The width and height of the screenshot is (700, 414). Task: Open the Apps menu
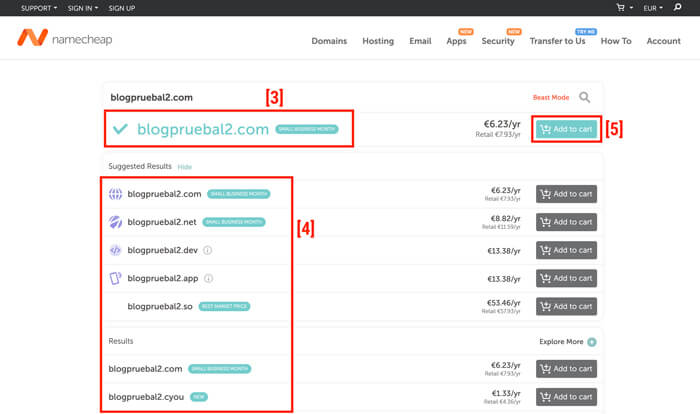456,41
